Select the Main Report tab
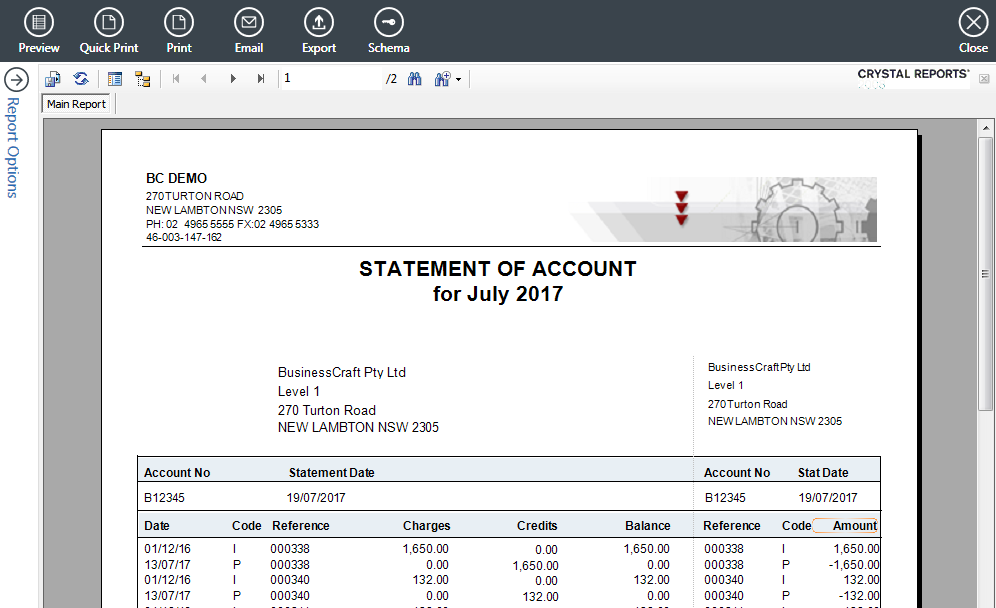The width and height of the screenshot is (996, 608). tap(76, 104)
